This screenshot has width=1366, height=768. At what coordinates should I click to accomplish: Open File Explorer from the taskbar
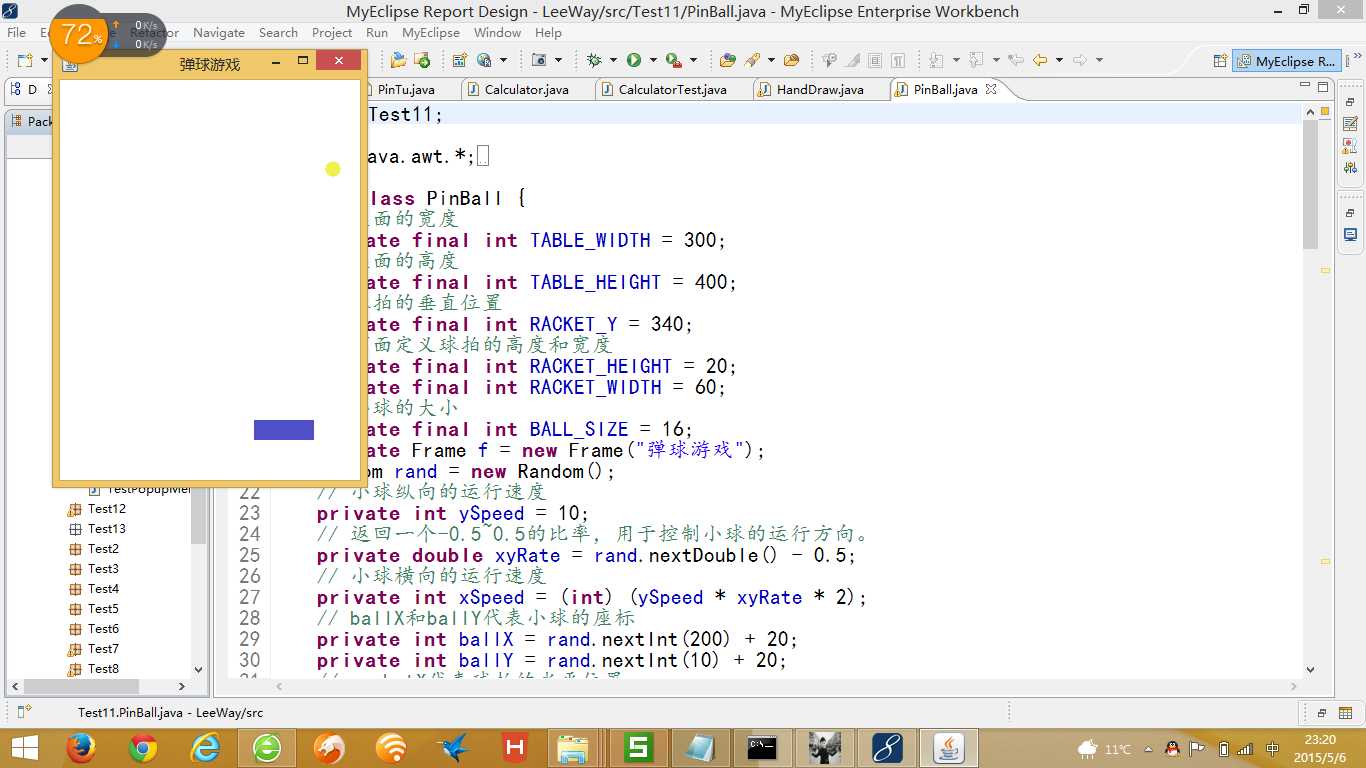[574, 748]
